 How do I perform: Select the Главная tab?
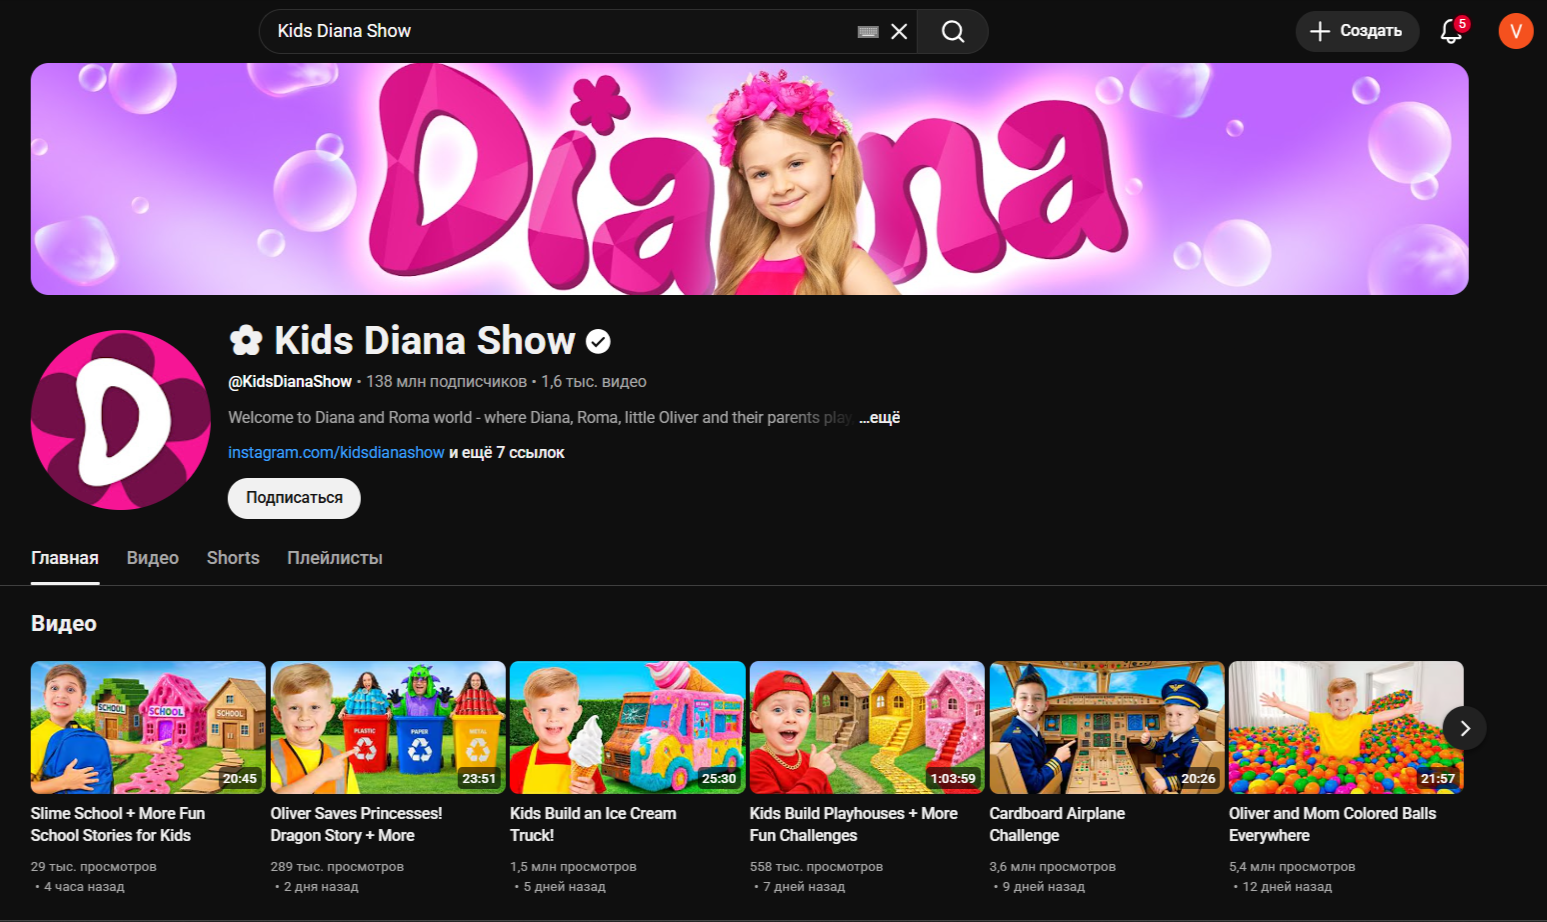[65, 558]
